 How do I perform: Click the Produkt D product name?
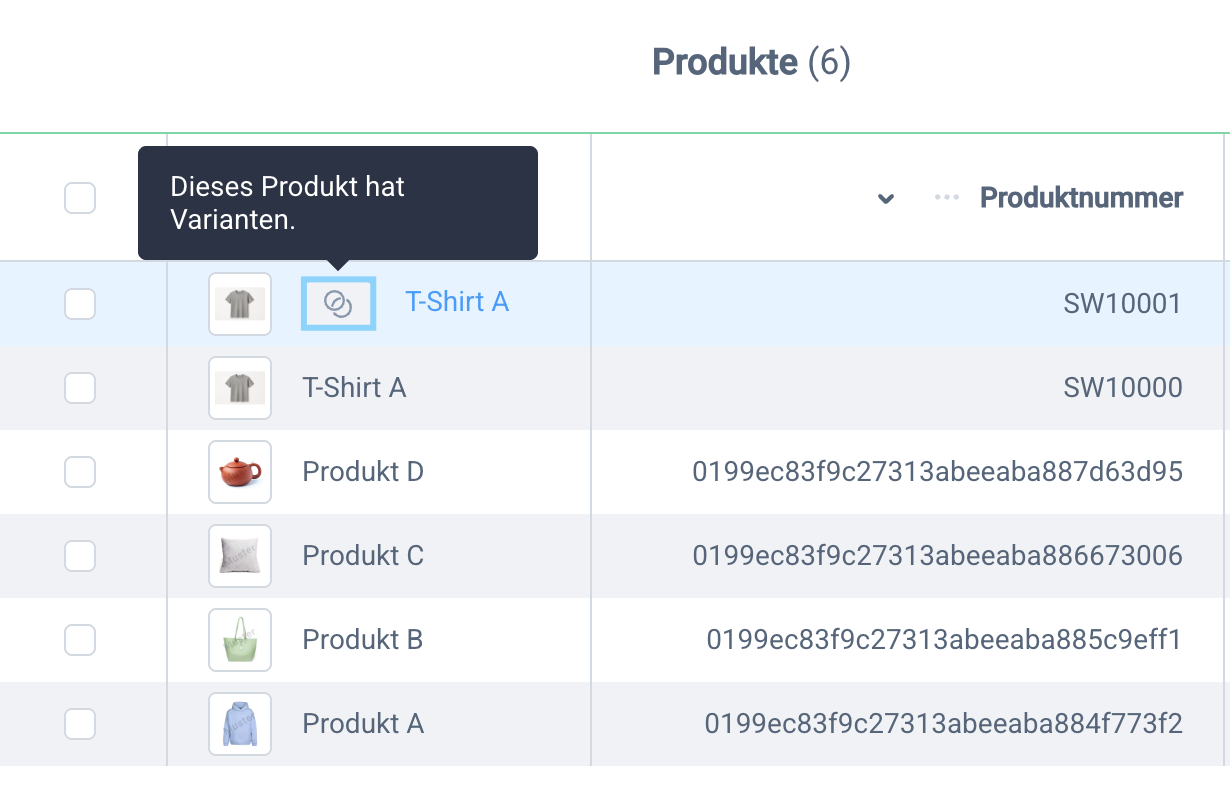click(x=363, y=471)
